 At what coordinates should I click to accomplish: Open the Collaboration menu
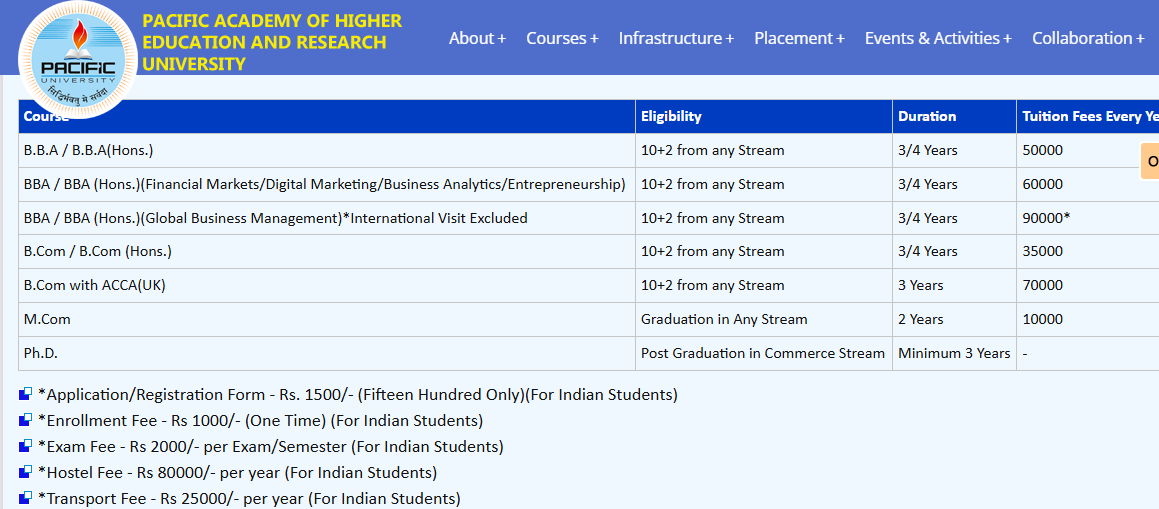click(x=1088, y=38)
